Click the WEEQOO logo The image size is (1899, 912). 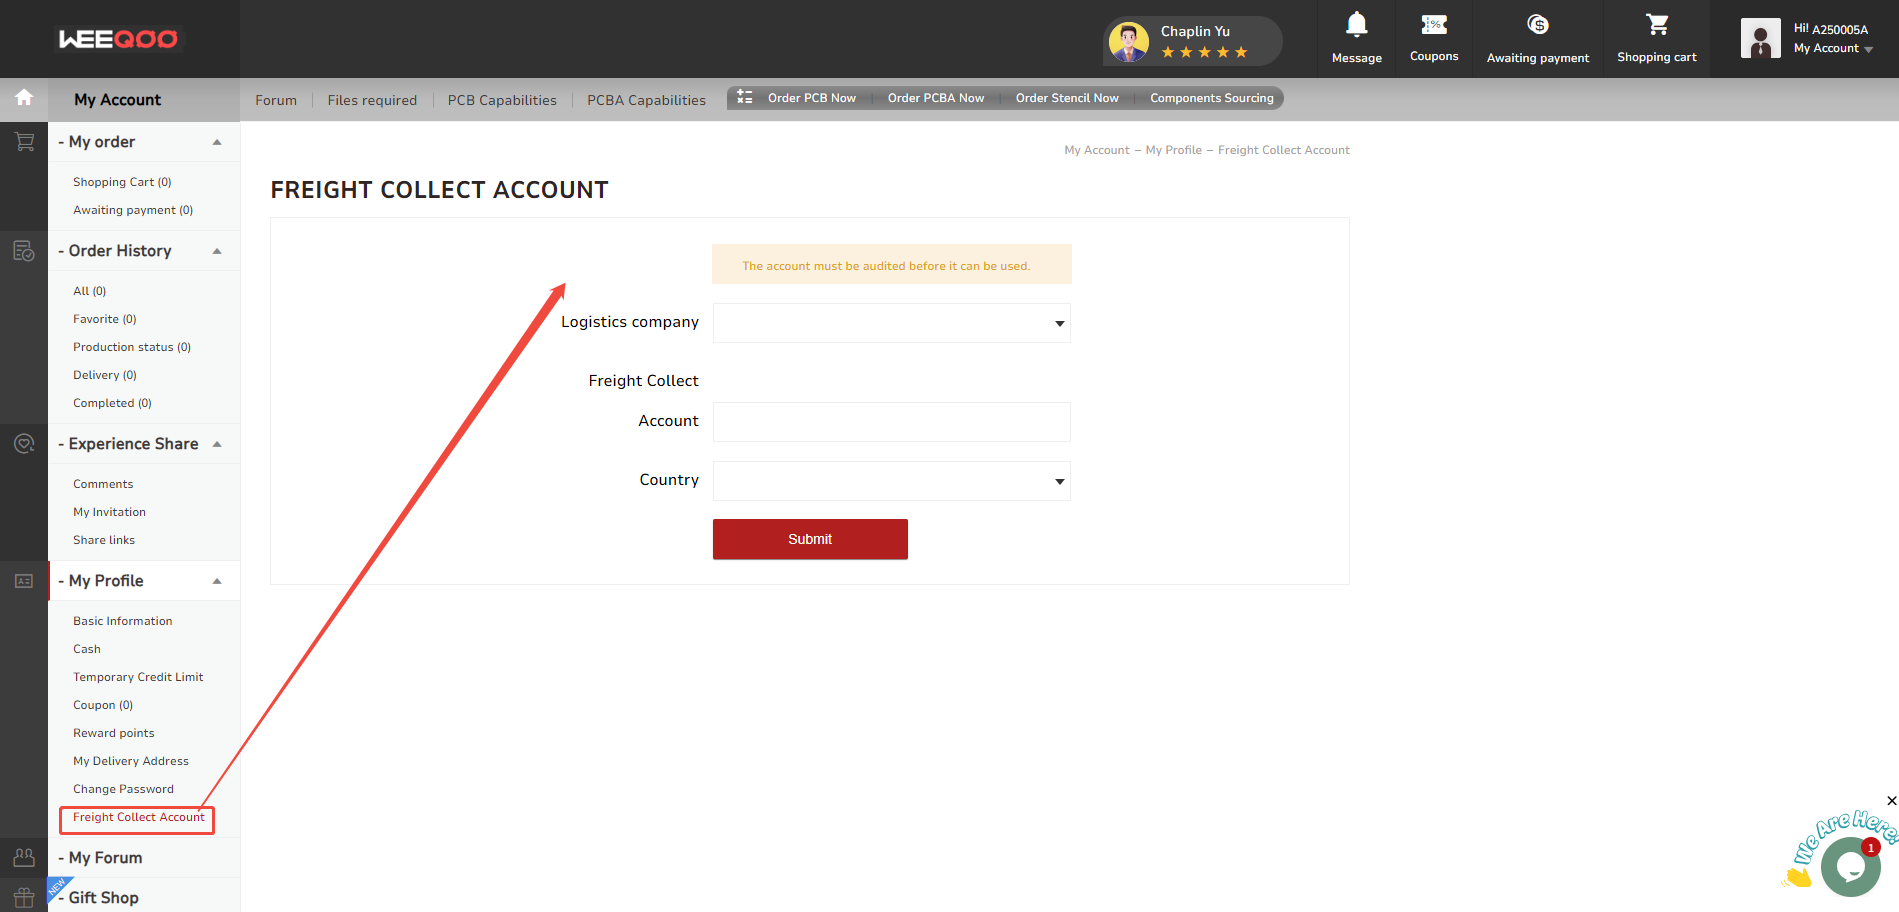[x=118, y=39]
